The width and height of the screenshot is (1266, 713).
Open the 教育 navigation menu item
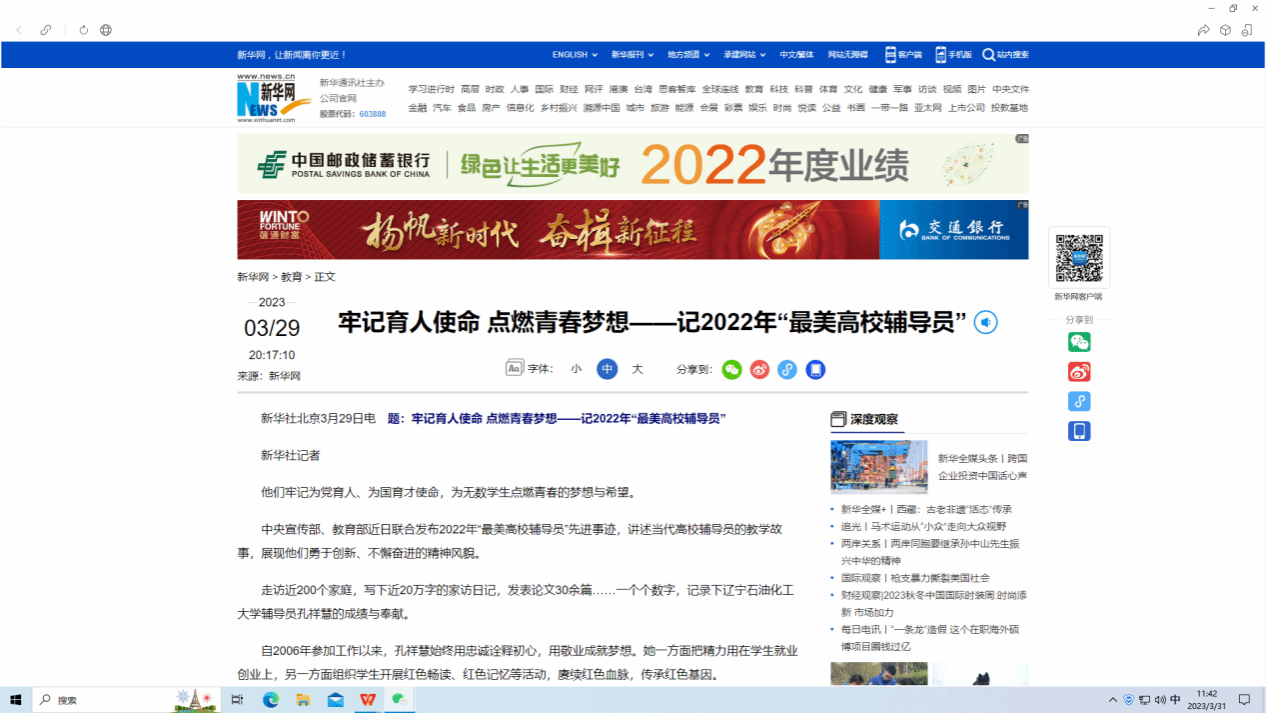click(x=754, y=89)
